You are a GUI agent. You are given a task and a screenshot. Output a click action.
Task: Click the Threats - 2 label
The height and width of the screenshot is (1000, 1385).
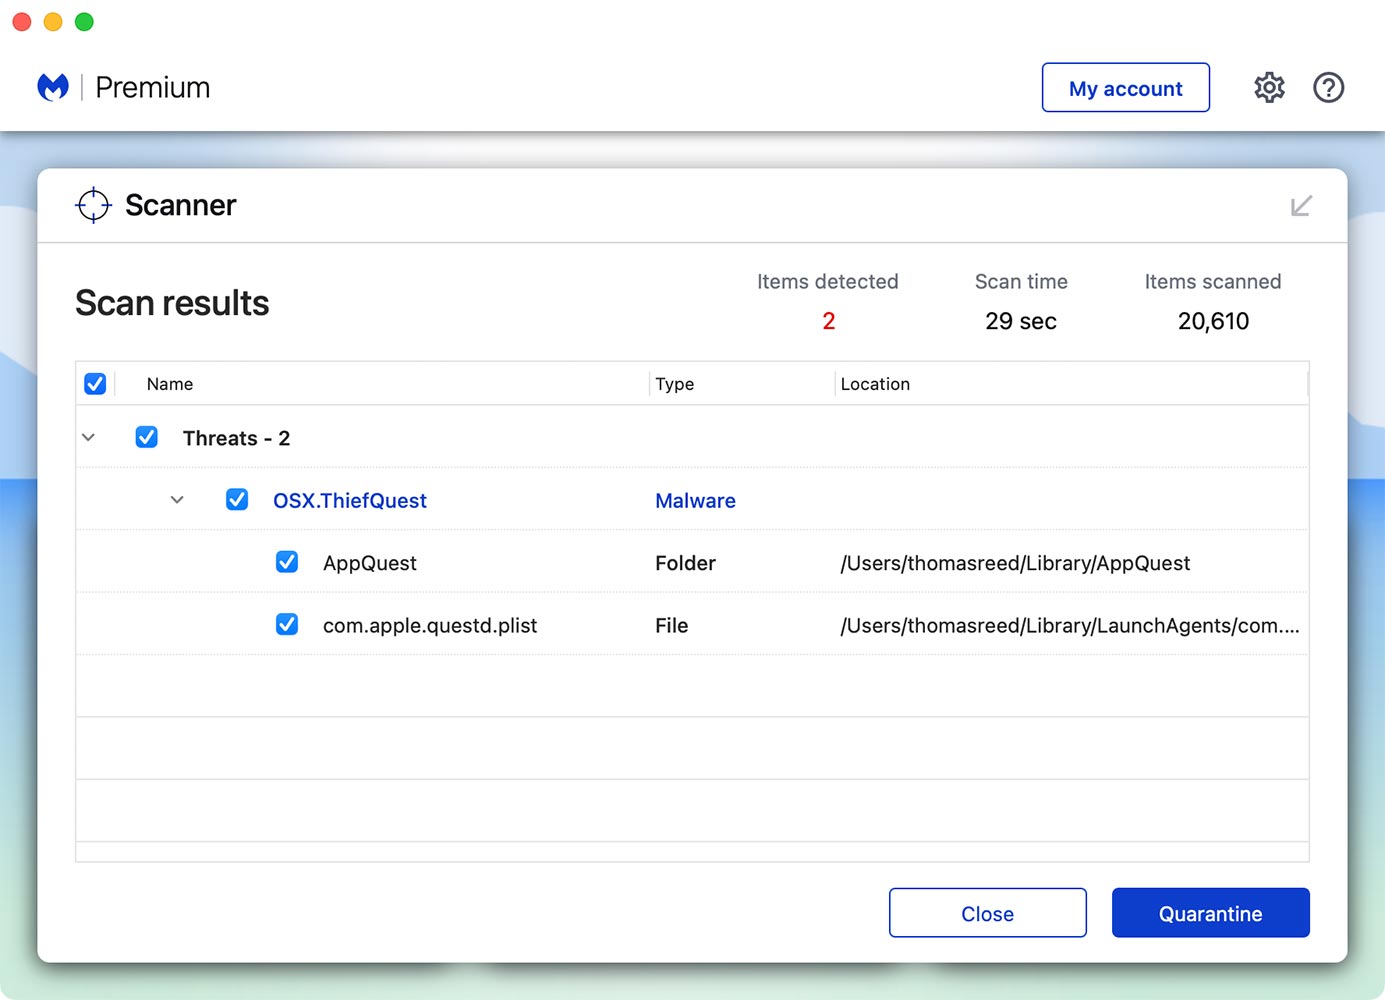(236, 438)
